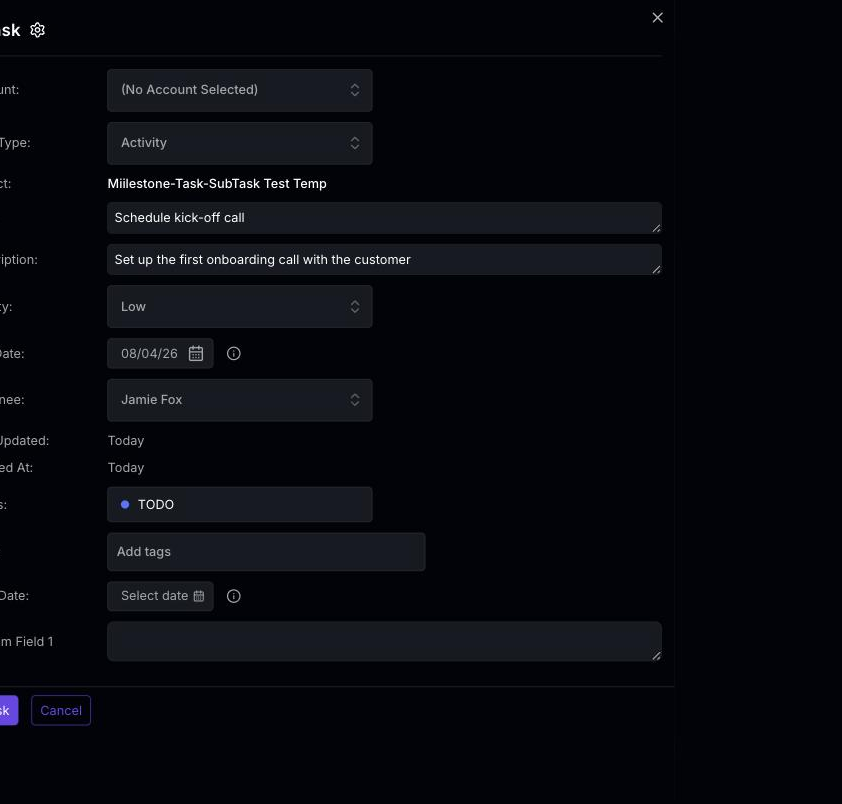Change assignee from Jamie Fox dropdown

239,400
